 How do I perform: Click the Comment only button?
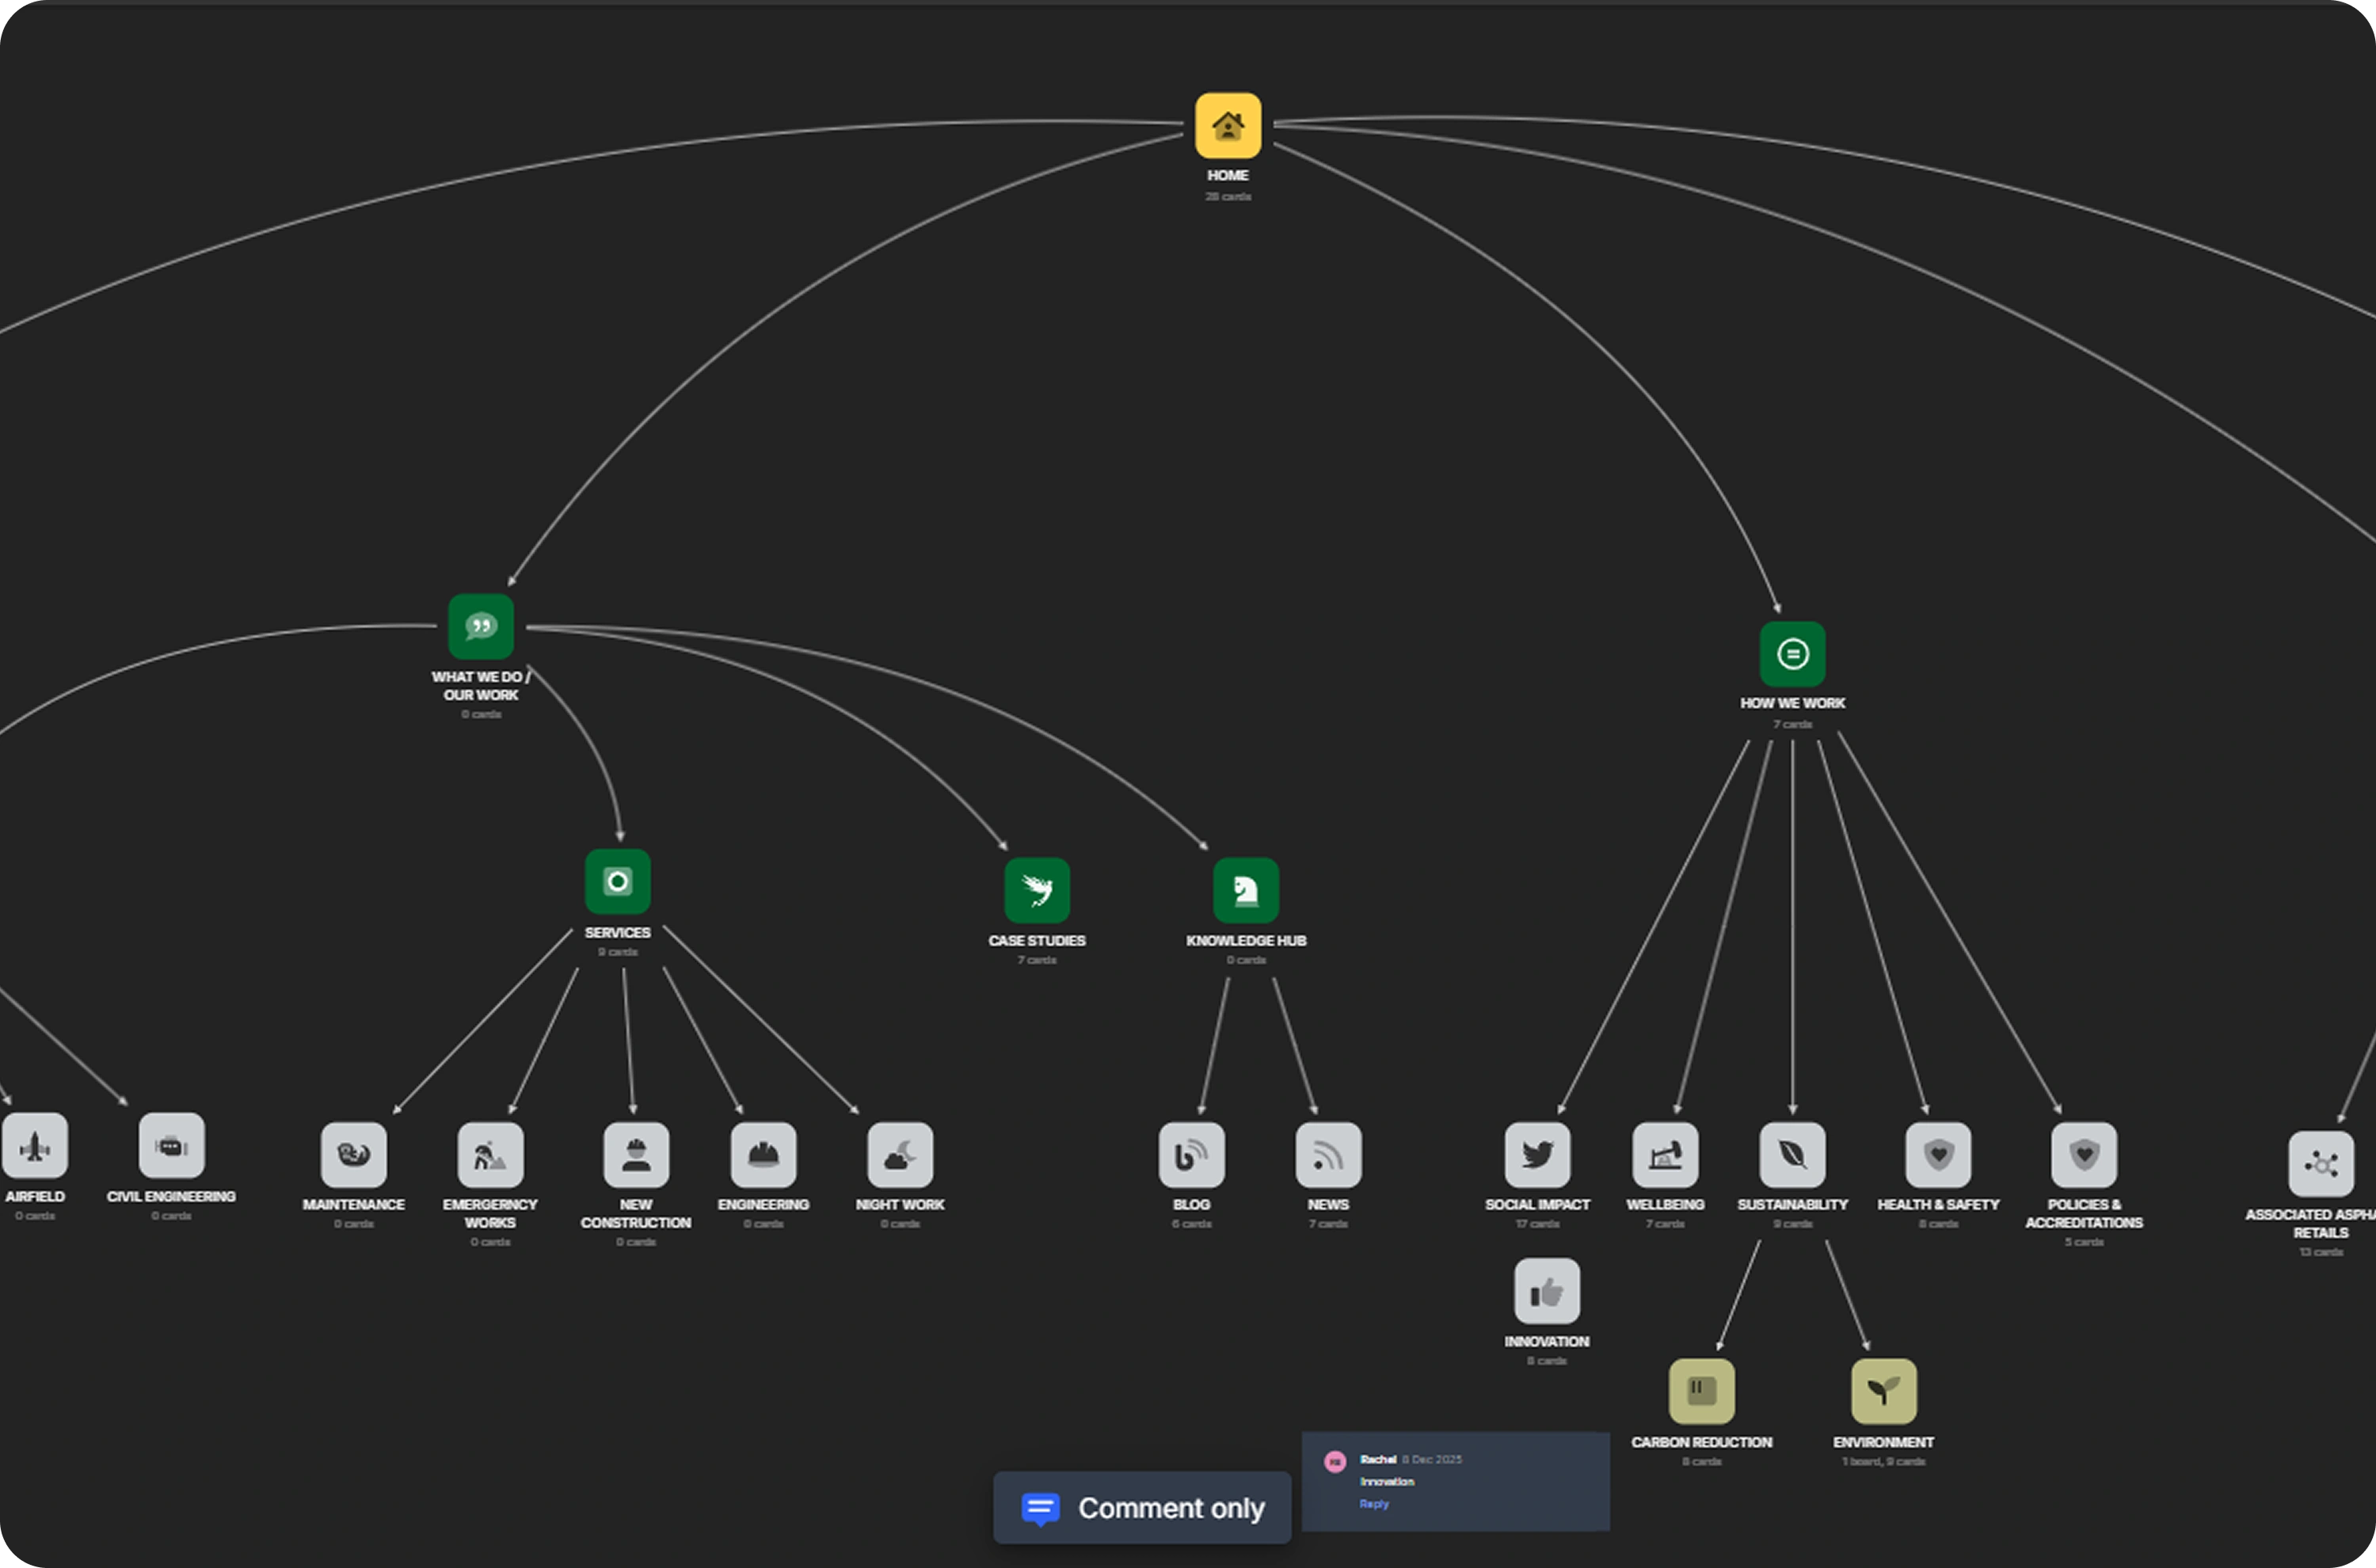coord(1142,1508)
